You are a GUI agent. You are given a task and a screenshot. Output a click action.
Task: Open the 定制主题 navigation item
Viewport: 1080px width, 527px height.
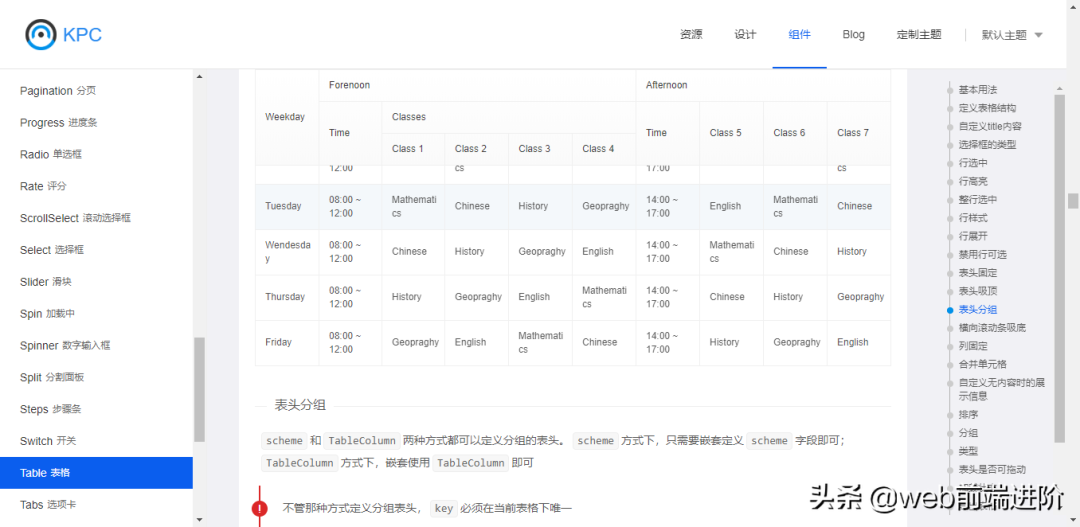click(x=918, y=35)
